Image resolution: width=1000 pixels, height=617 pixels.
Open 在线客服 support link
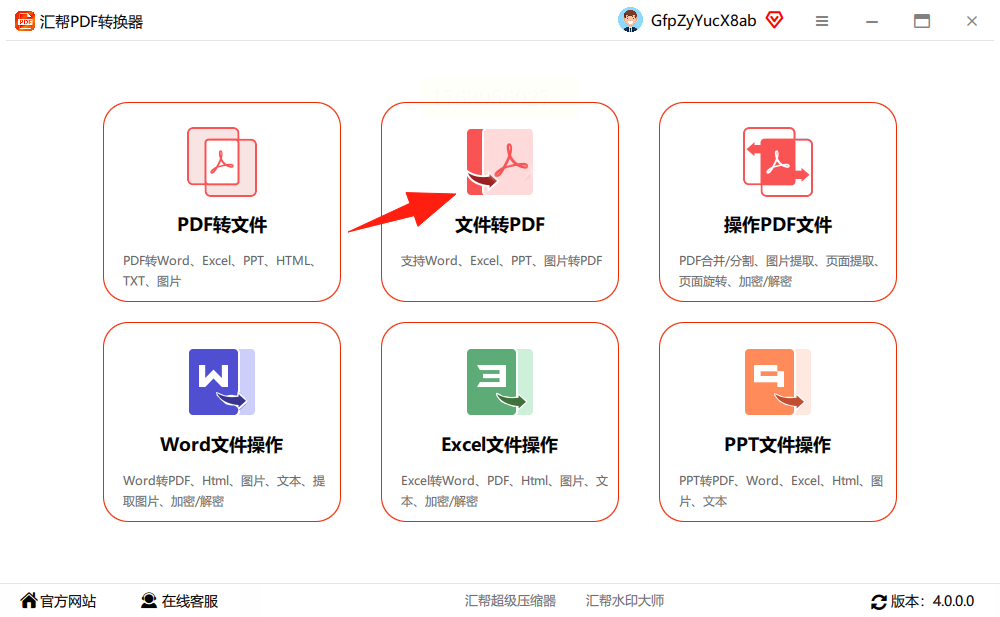(180, 600)
